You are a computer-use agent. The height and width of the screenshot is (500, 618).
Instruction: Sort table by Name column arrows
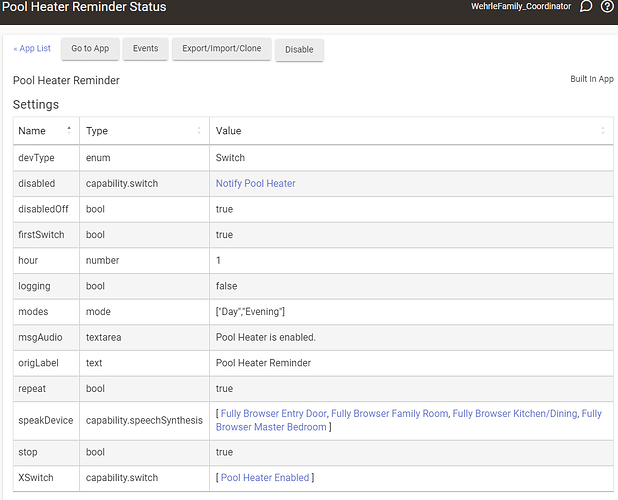tap(69, 130)
